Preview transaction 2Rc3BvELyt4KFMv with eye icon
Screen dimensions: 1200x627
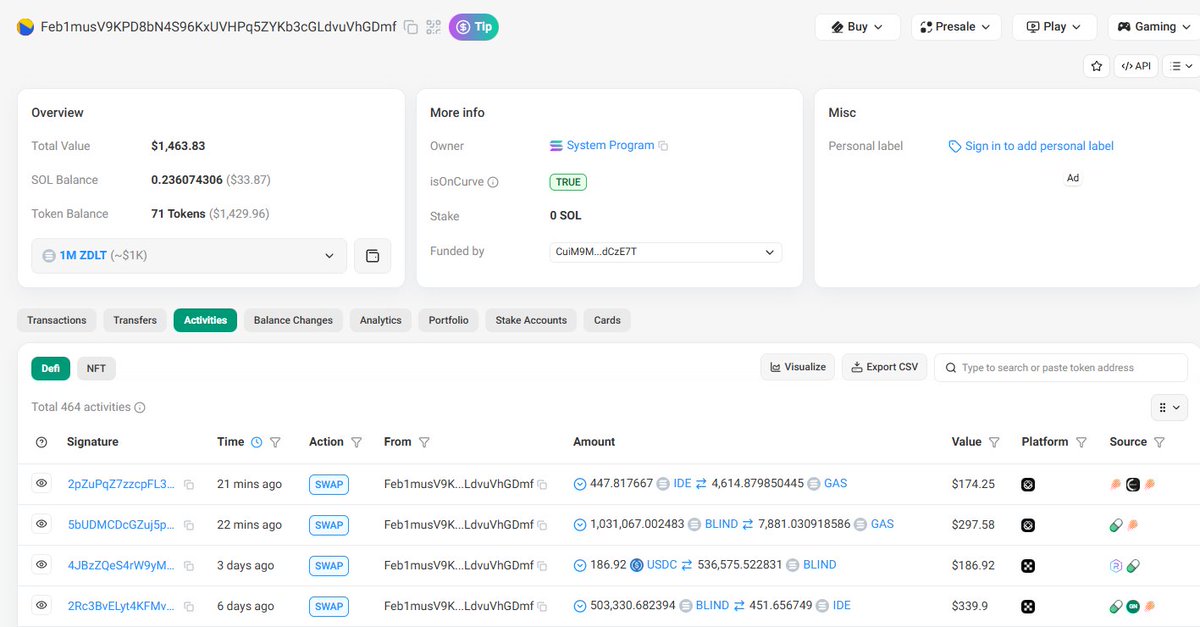[x=41, y=605]
